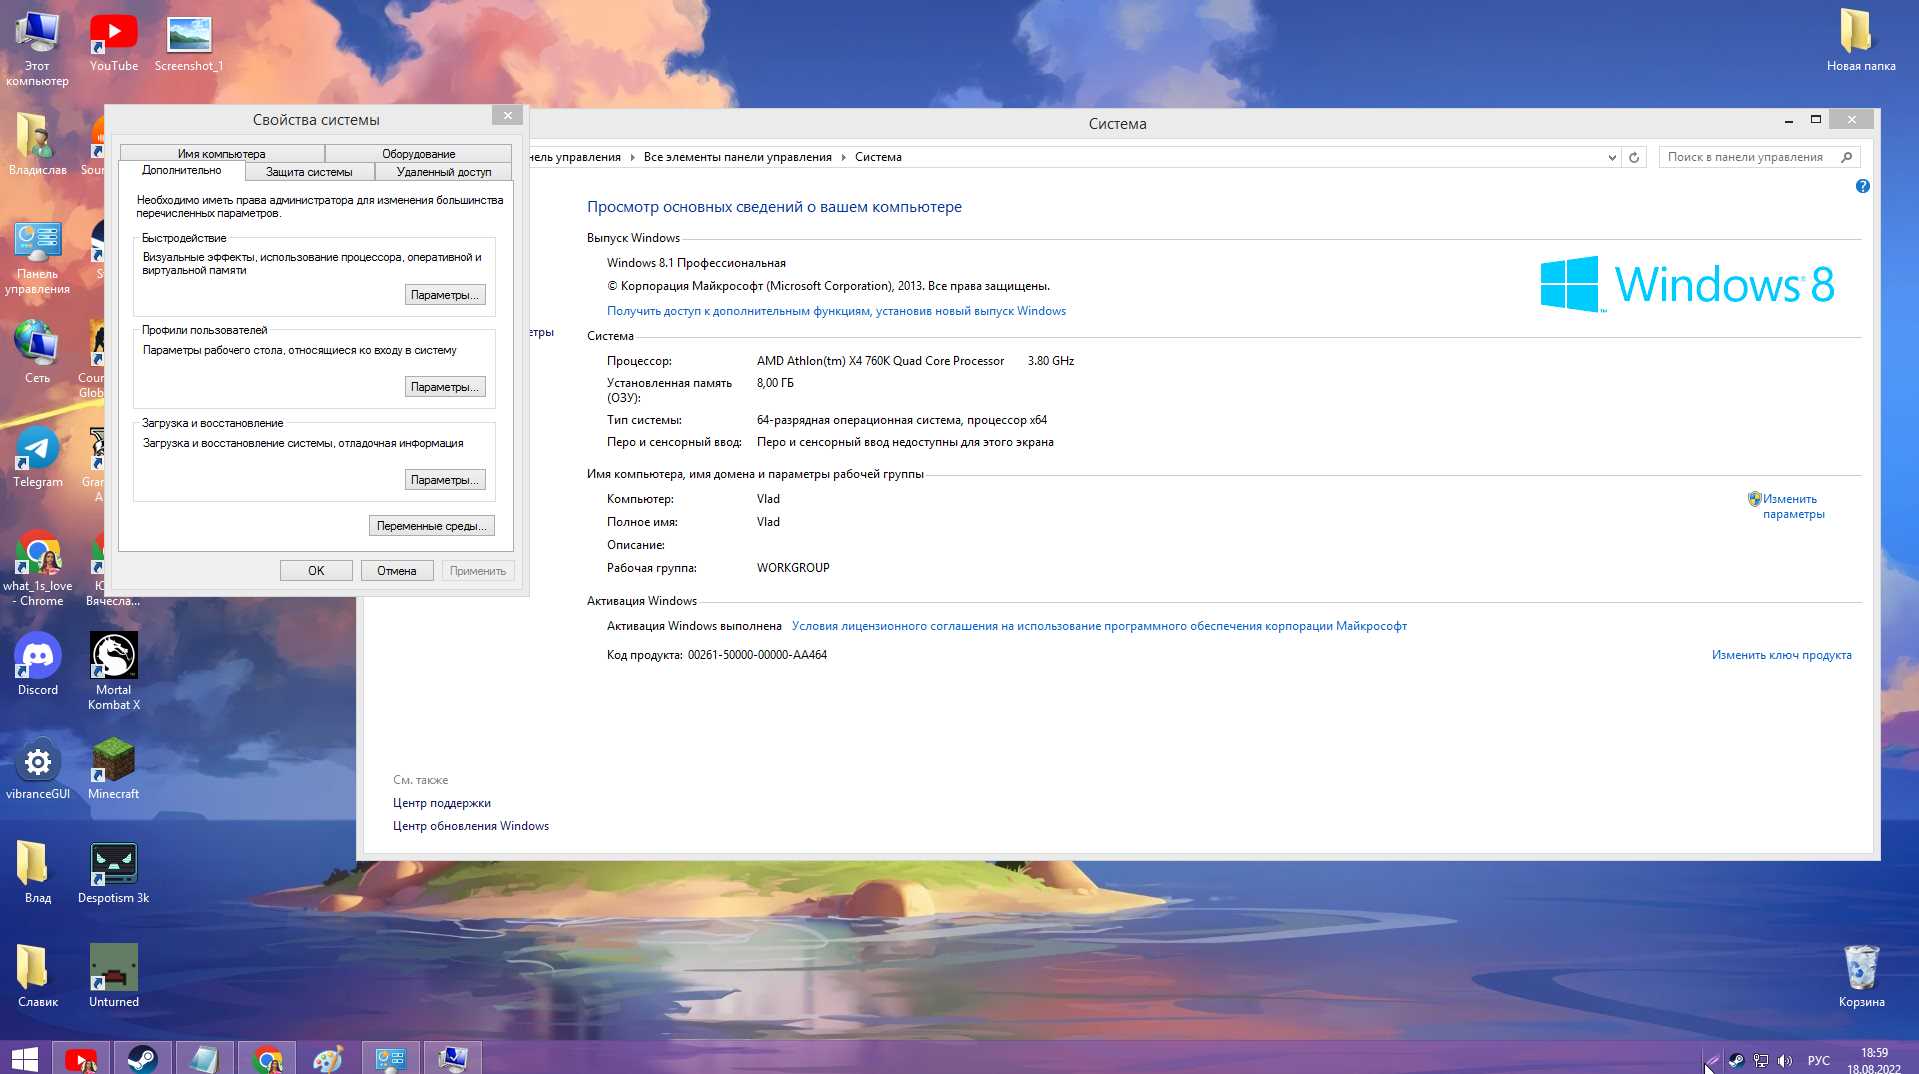Image resolution: width=1919 pixels, height=1074 pixels.
Task: Open the vibranceGUI desktop icon
Action: click(x=37, y=769)
